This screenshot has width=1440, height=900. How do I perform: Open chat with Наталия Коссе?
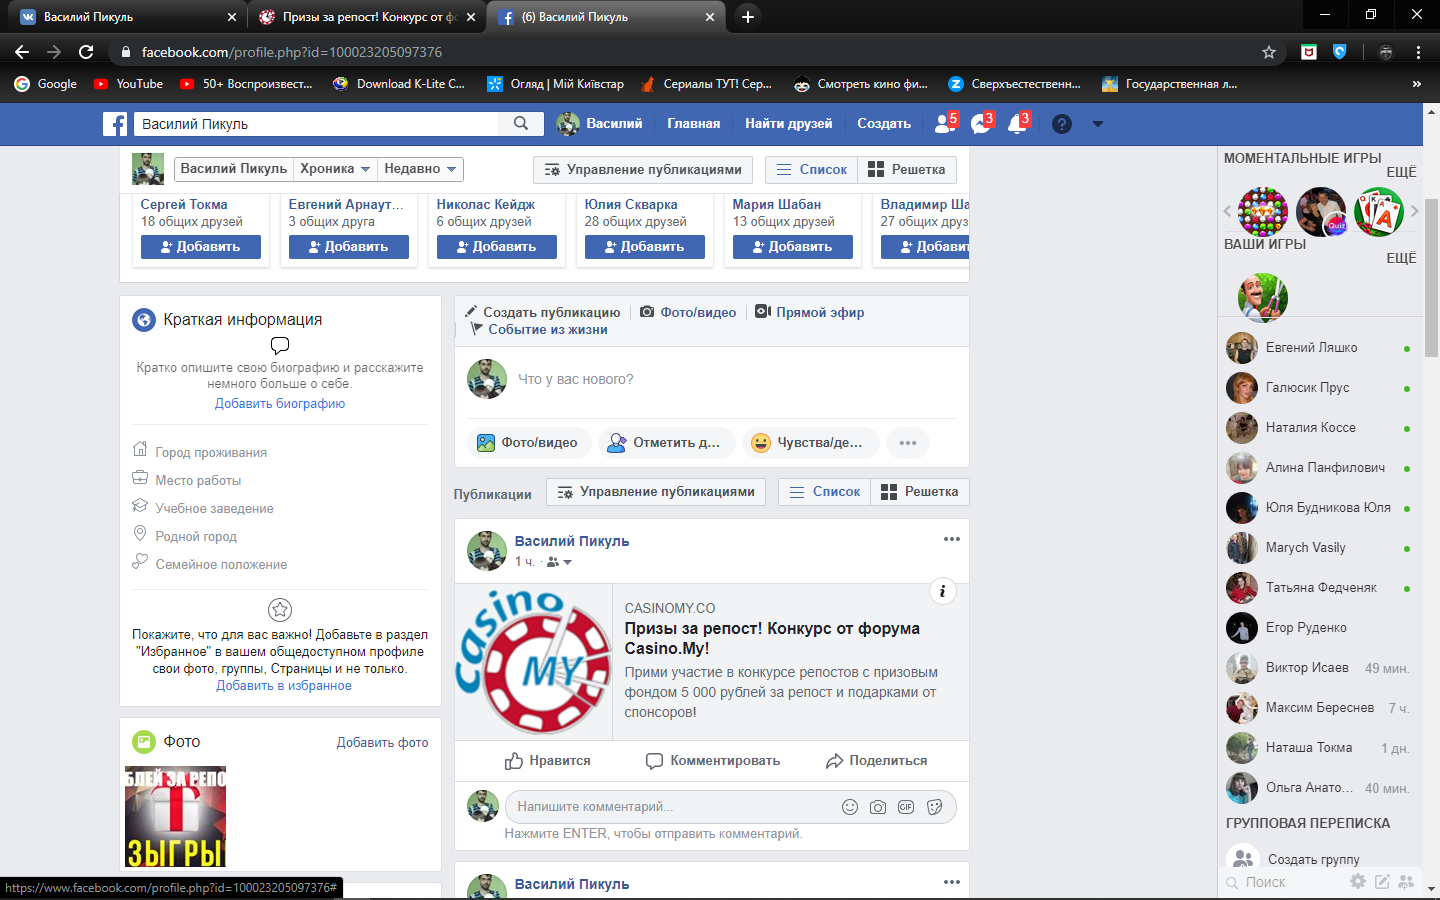tap(1318, 428)
